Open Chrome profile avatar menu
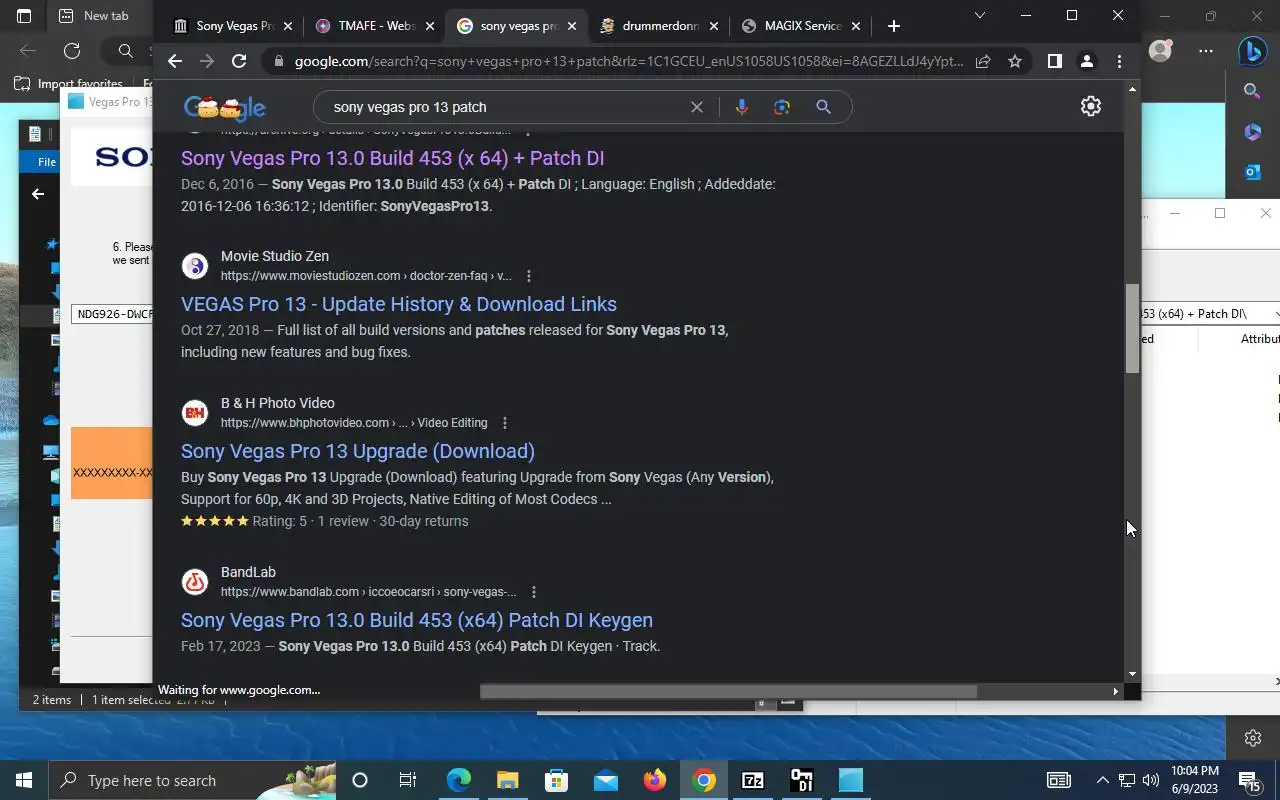 click(1087, 61)
